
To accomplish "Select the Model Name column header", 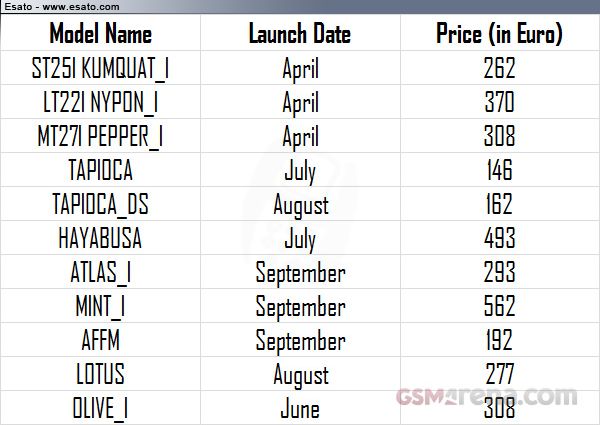I will (x=101, y=33).
